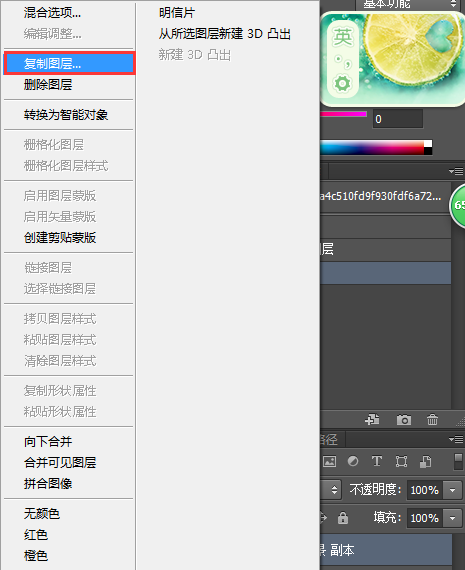Choose 从所选图层新建 3D 凸出
The height and width of the screenshot is (570, 465).
coord(225,34)
